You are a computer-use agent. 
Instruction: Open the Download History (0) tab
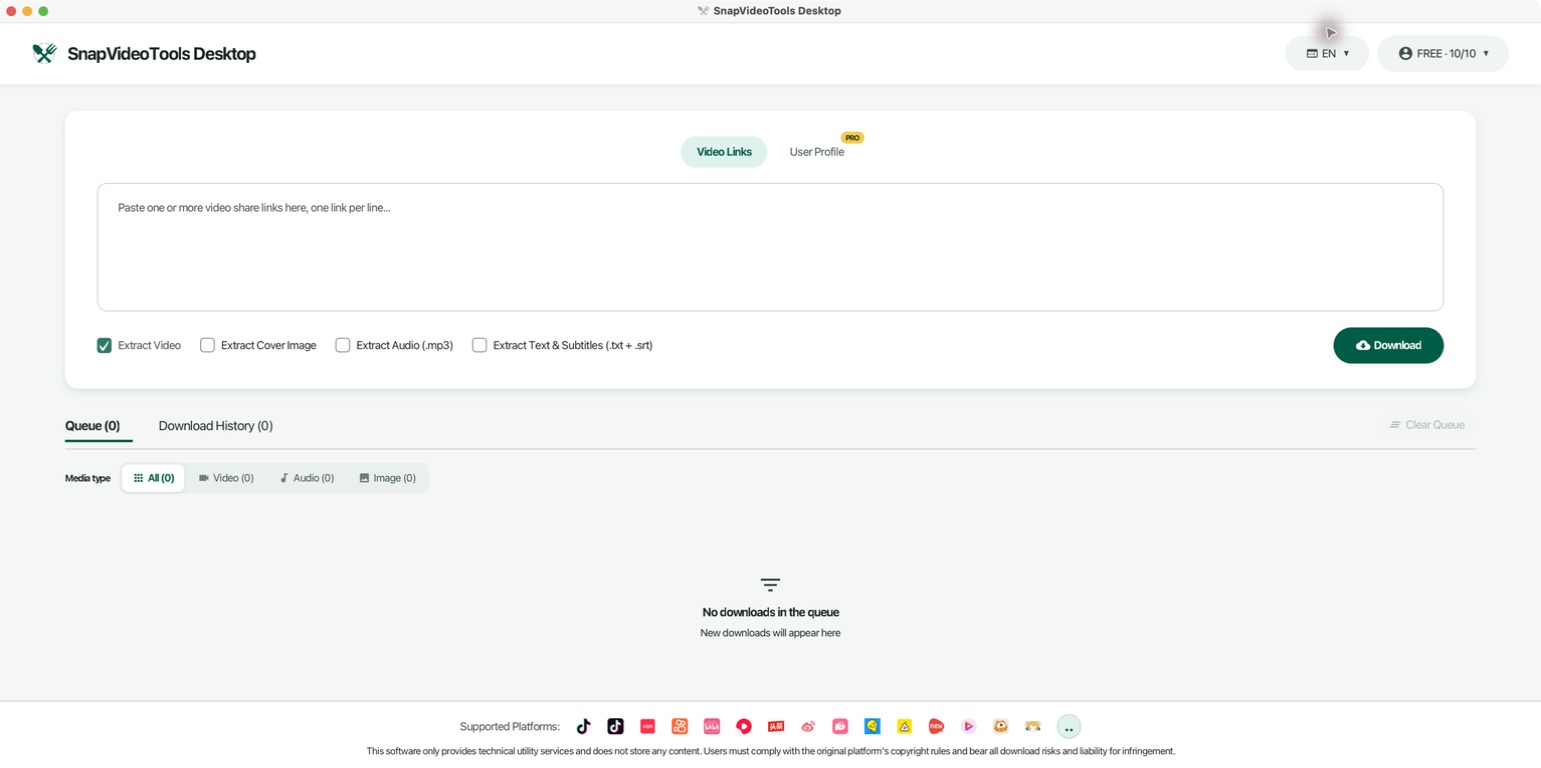[x=216, y=426]
